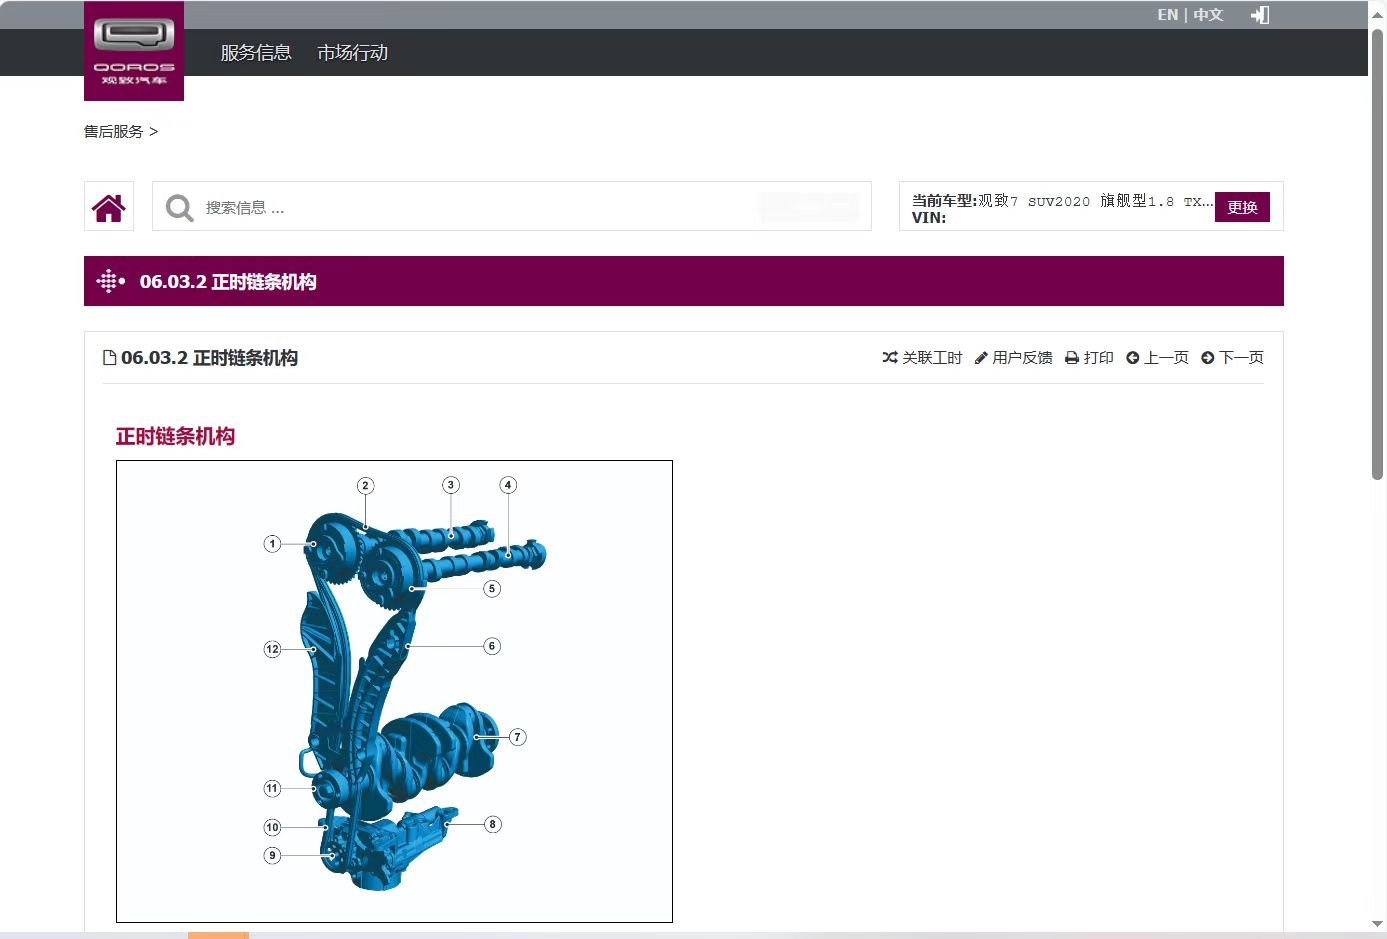Go to home via house icon
The image size is (1387, 939).
click(109, 207)
